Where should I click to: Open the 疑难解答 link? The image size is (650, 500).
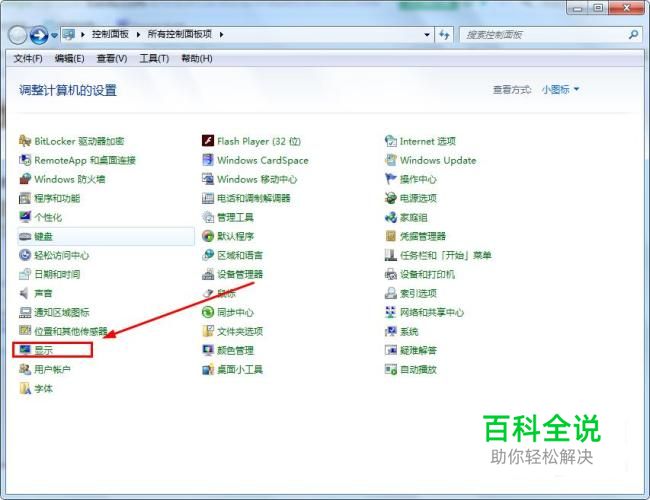pos(418,350)
